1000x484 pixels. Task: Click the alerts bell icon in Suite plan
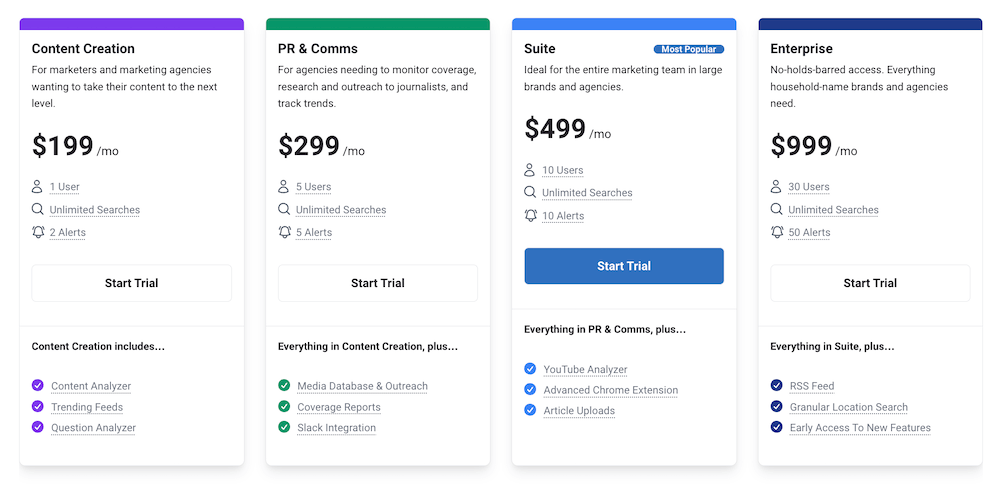pos(530,215)
